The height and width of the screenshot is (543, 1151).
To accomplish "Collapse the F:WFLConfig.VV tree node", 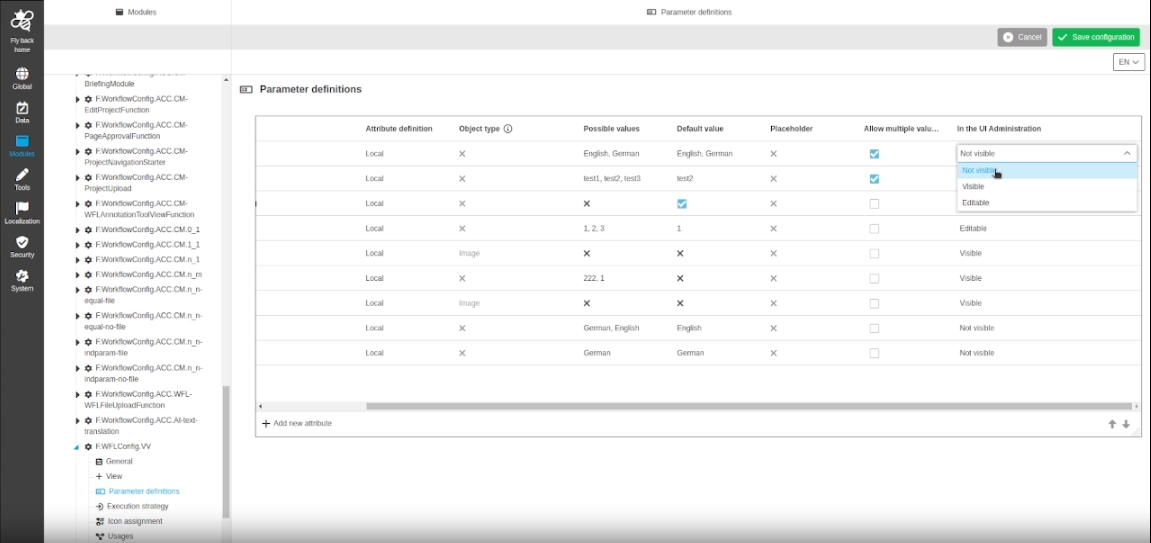I will (78, 446).
